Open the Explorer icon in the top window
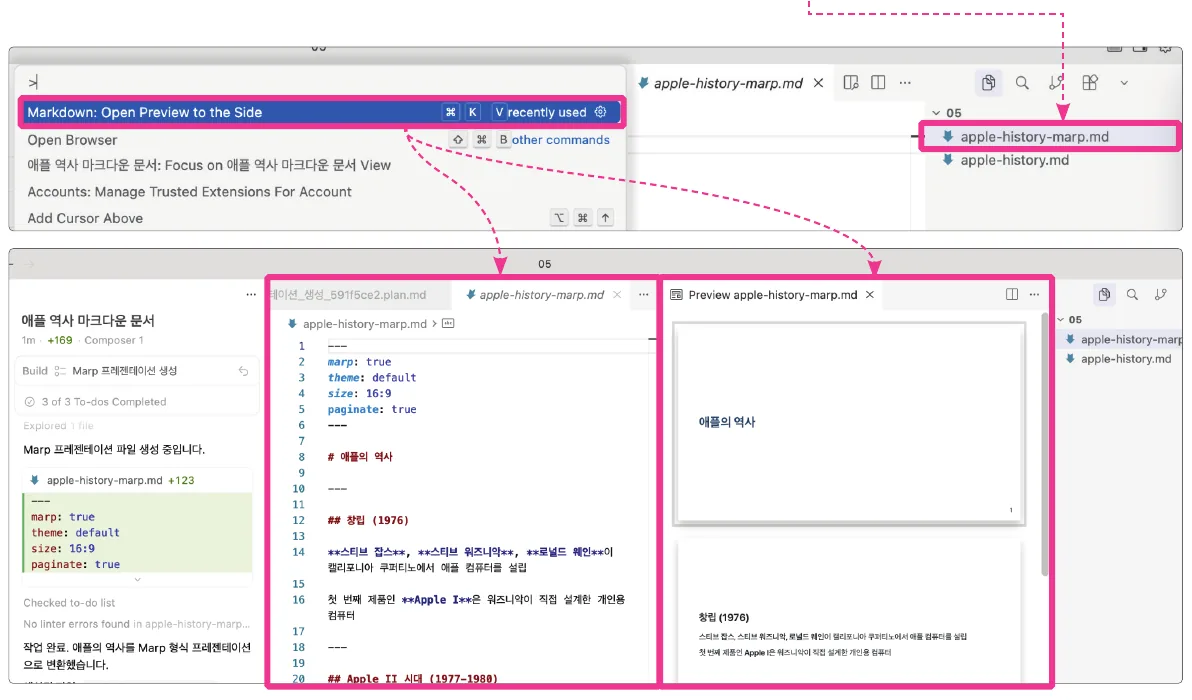 point(988,83)
